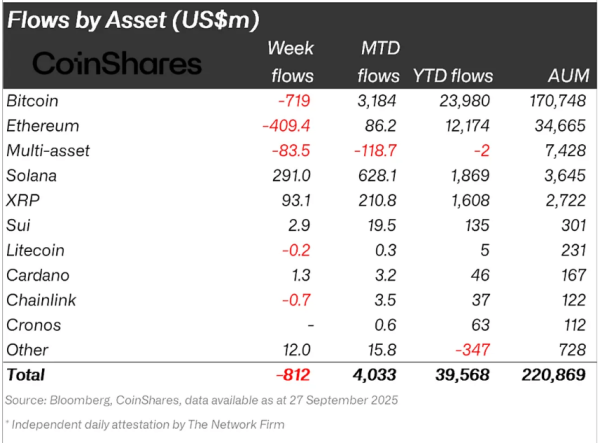Select the Bitcoin row label

[x=33, y=101]
